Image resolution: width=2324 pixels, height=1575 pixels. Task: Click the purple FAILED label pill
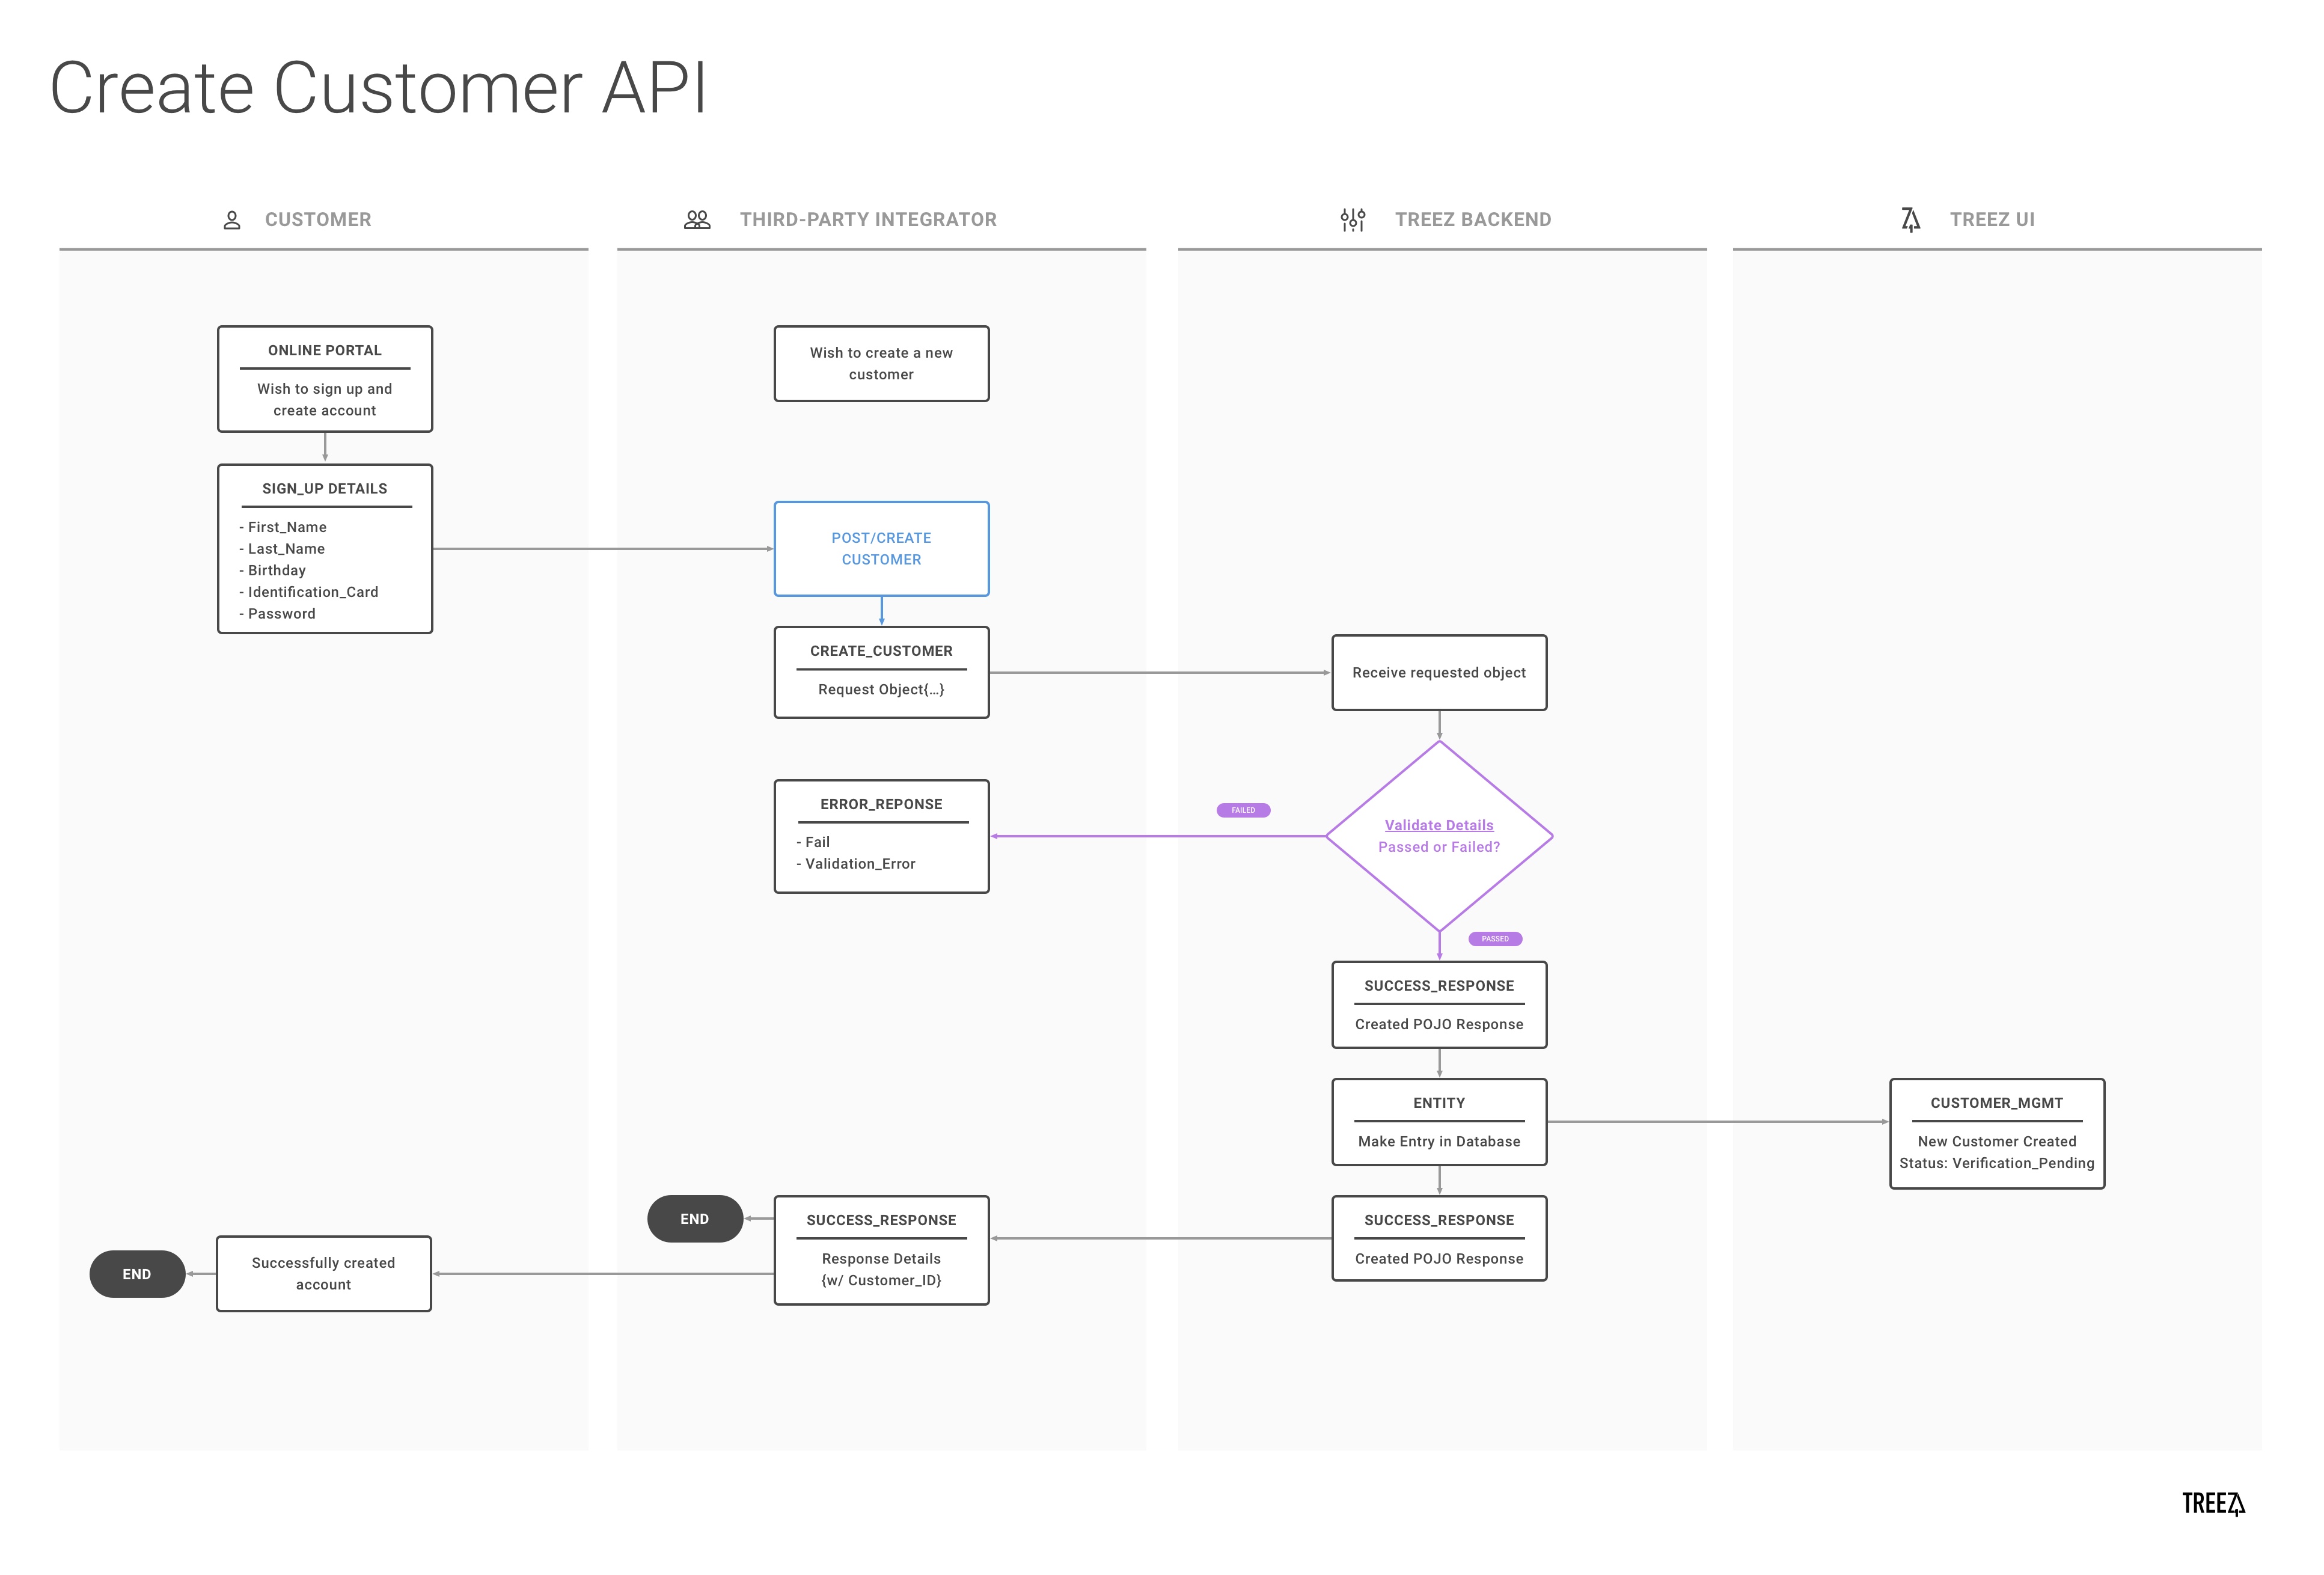coord(1243,810)
